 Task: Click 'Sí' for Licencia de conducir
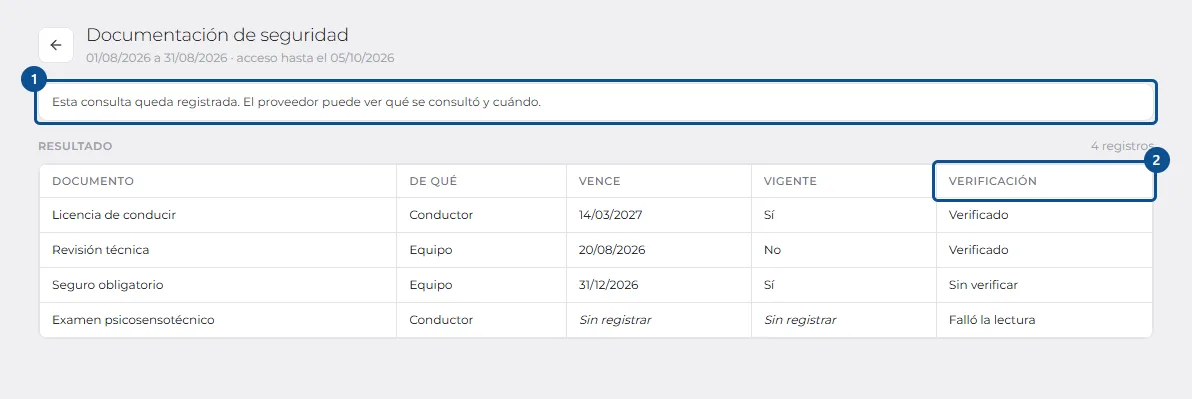point(769,215)
